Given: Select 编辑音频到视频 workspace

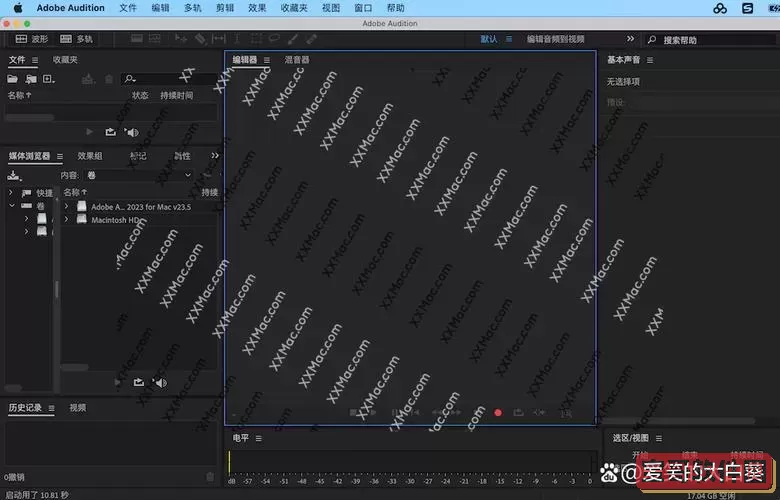Looking at the screenshot, I should pyautogui.click(x=556, y=39).
